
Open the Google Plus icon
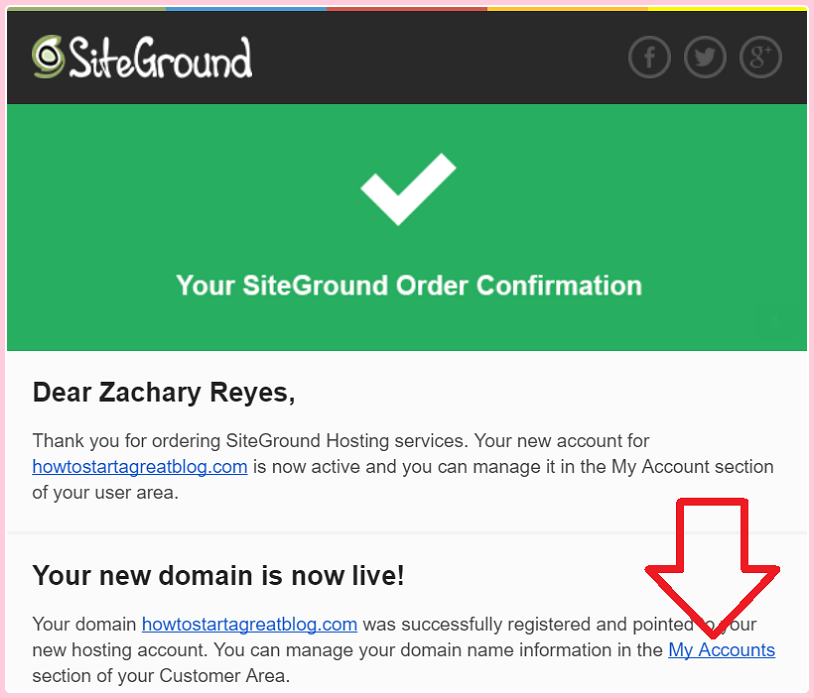(760, 57)
